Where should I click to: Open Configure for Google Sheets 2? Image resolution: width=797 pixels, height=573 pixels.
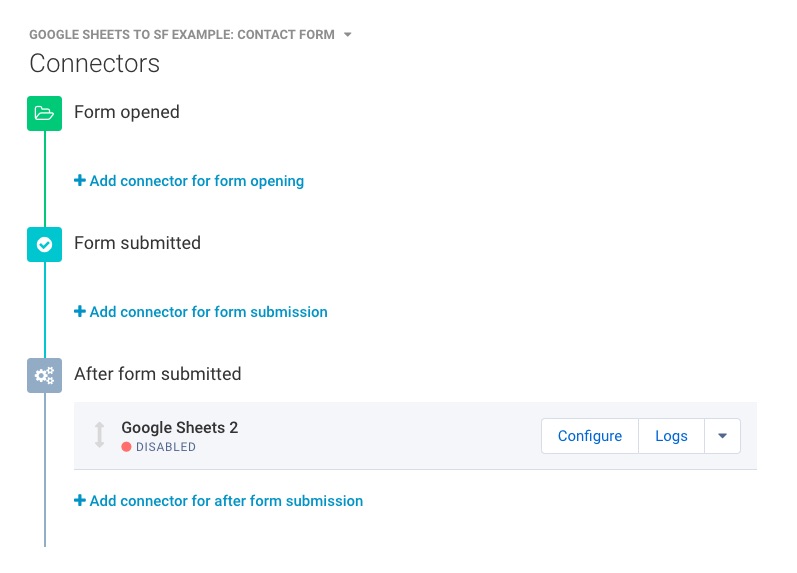(590, 436)
